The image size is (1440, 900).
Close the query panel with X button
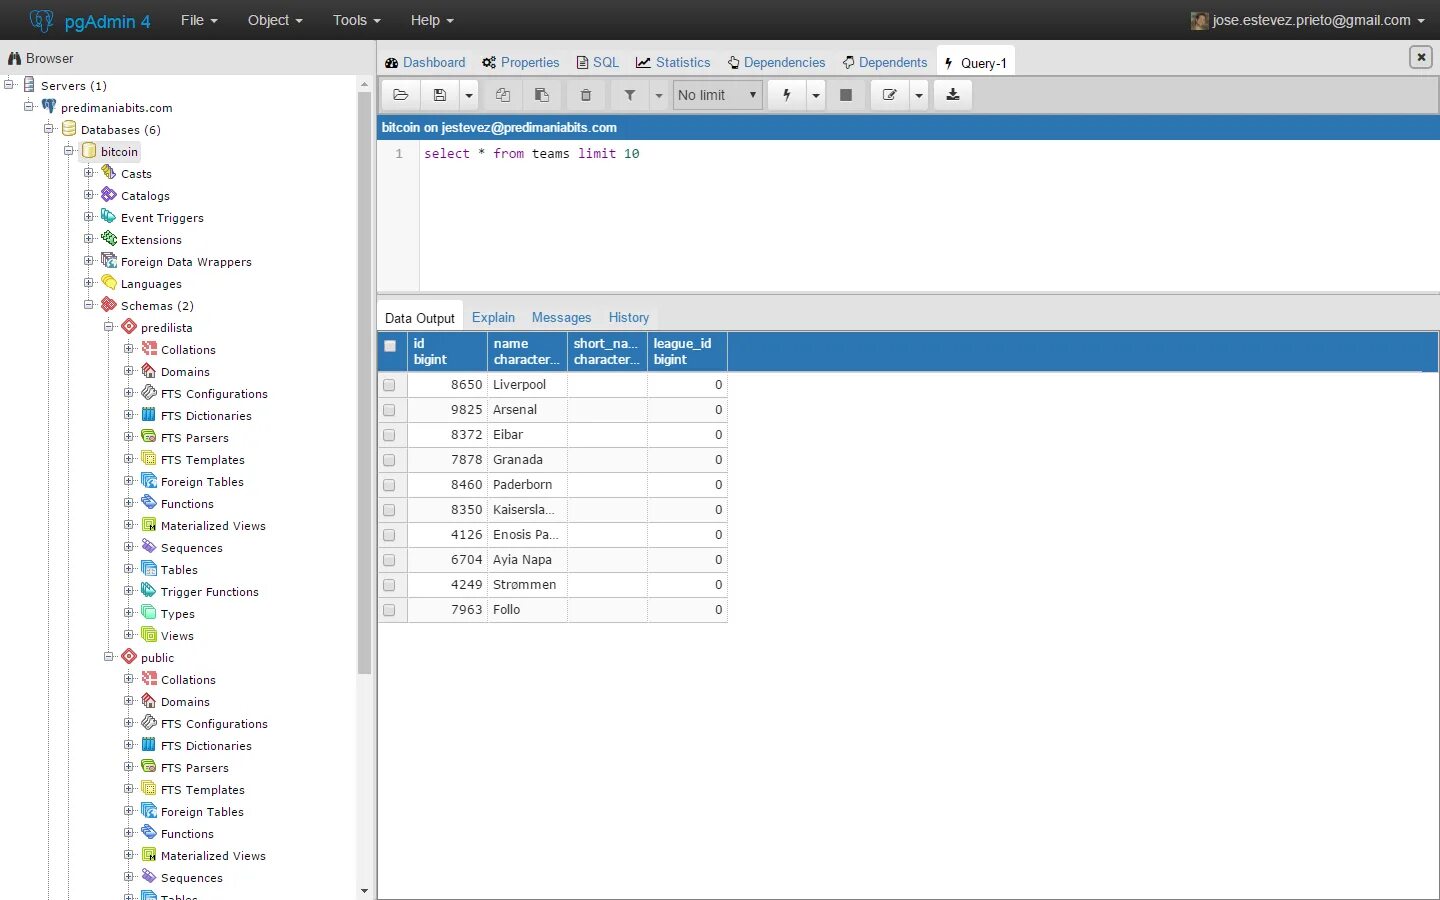coord(1421,57)
